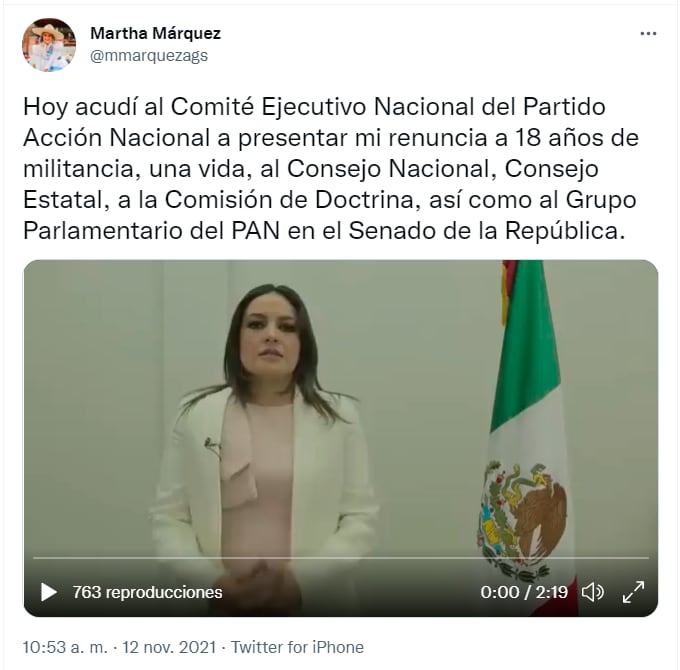The width and height of the screenshot is (680, 670).
Task: Open the @mmarquezags handle link
Action: point(149,56)
